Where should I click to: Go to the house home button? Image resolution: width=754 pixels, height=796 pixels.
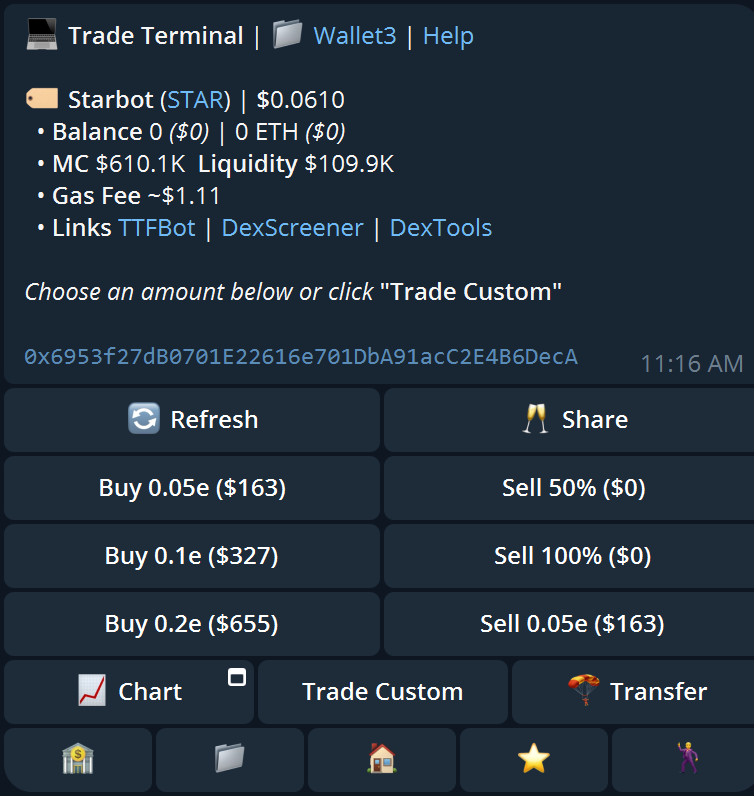(x=382, y=760)
